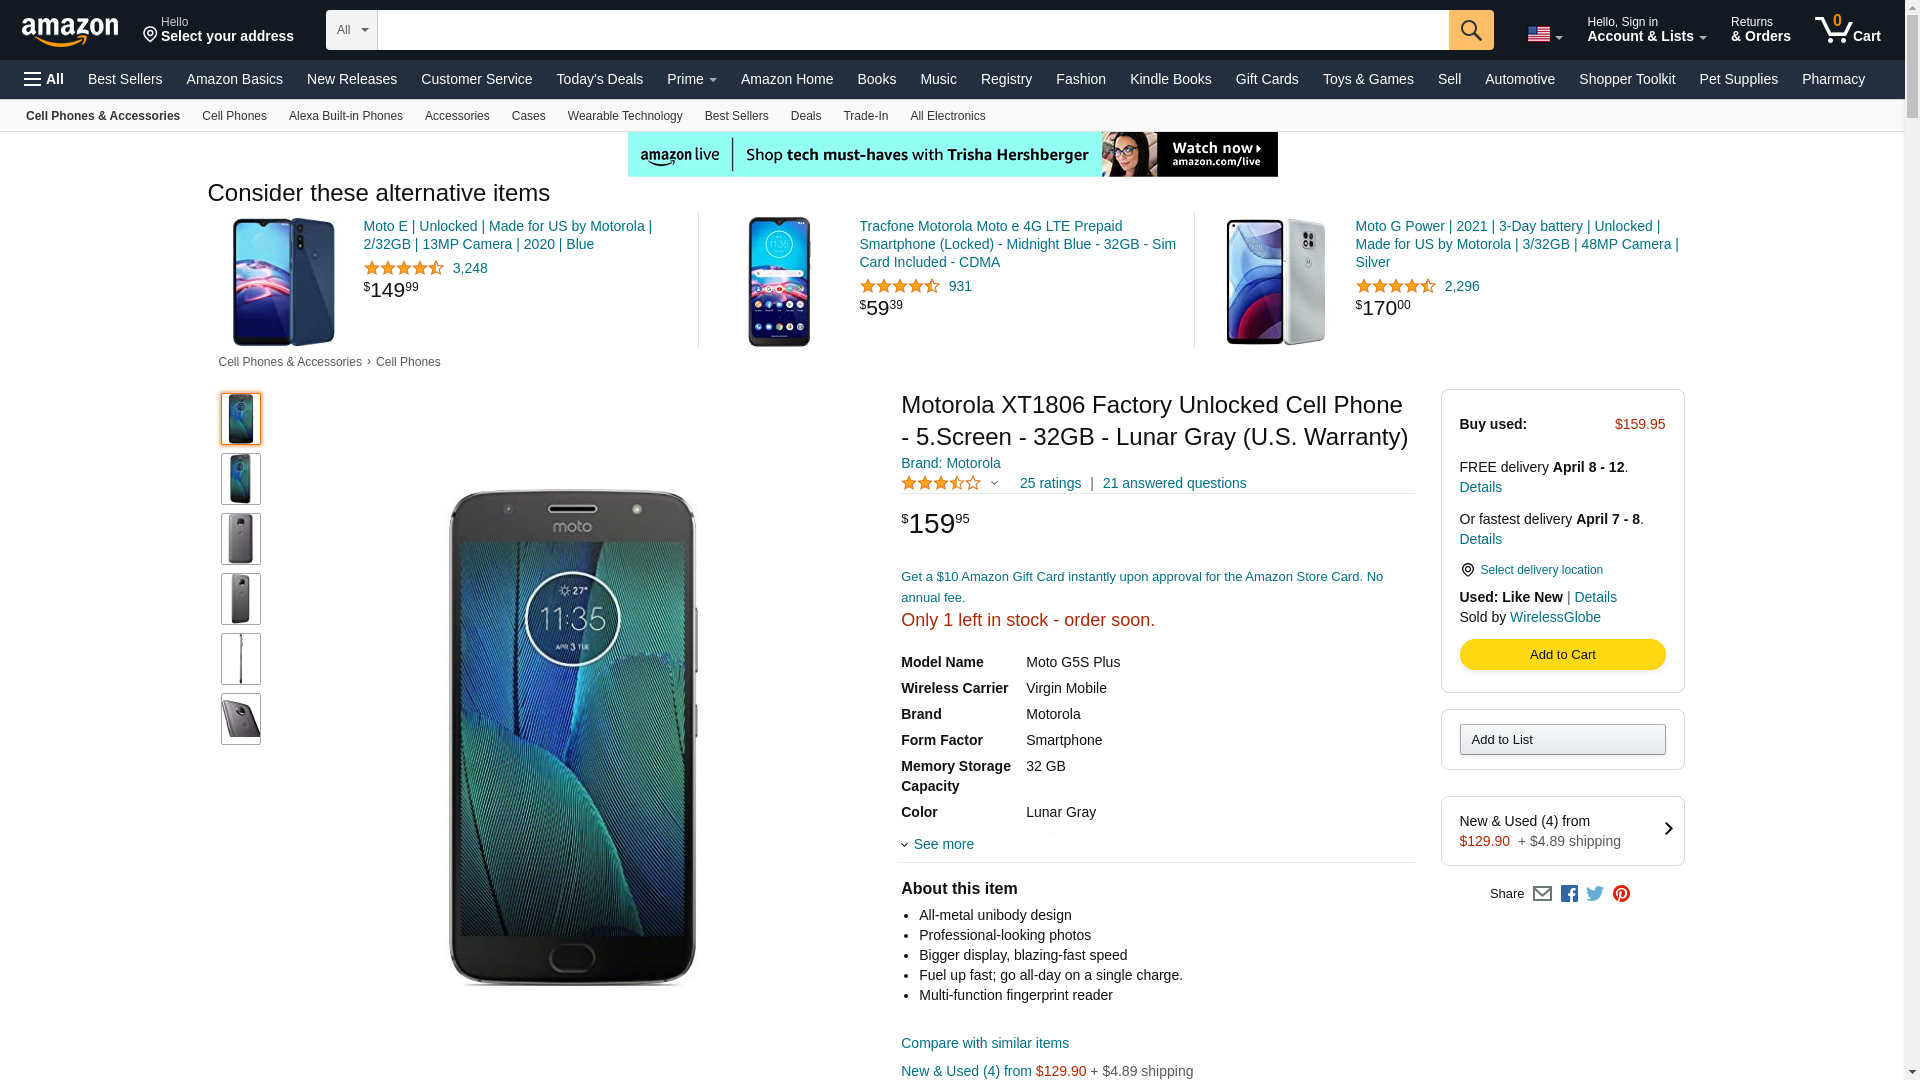Click the Amazon logo
Viewport: 1920px width, 1080px height.
[70, 31]
